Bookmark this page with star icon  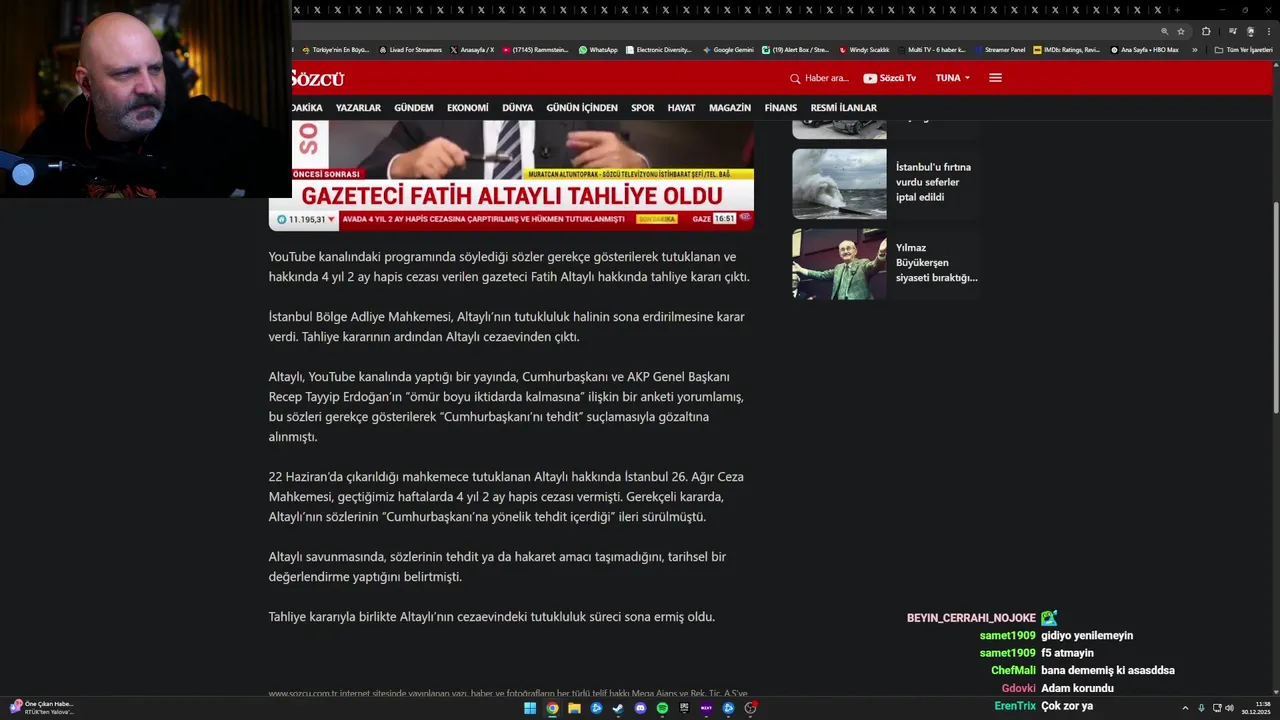(x=1180, y=31)
